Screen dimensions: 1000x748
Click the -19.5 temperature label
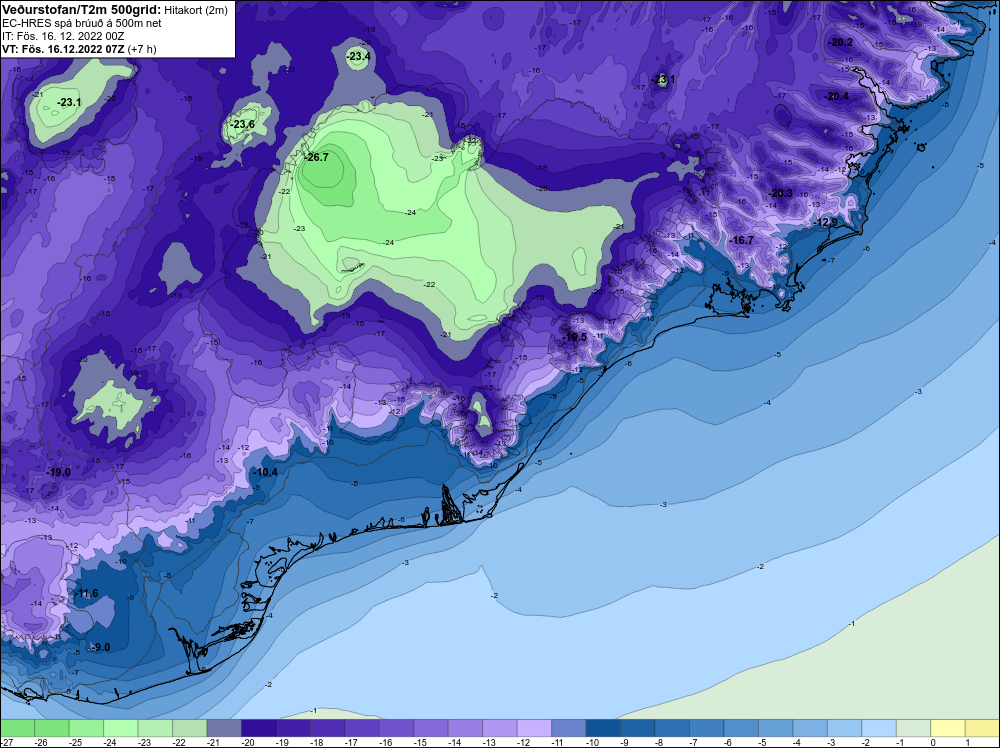(575, 337)
